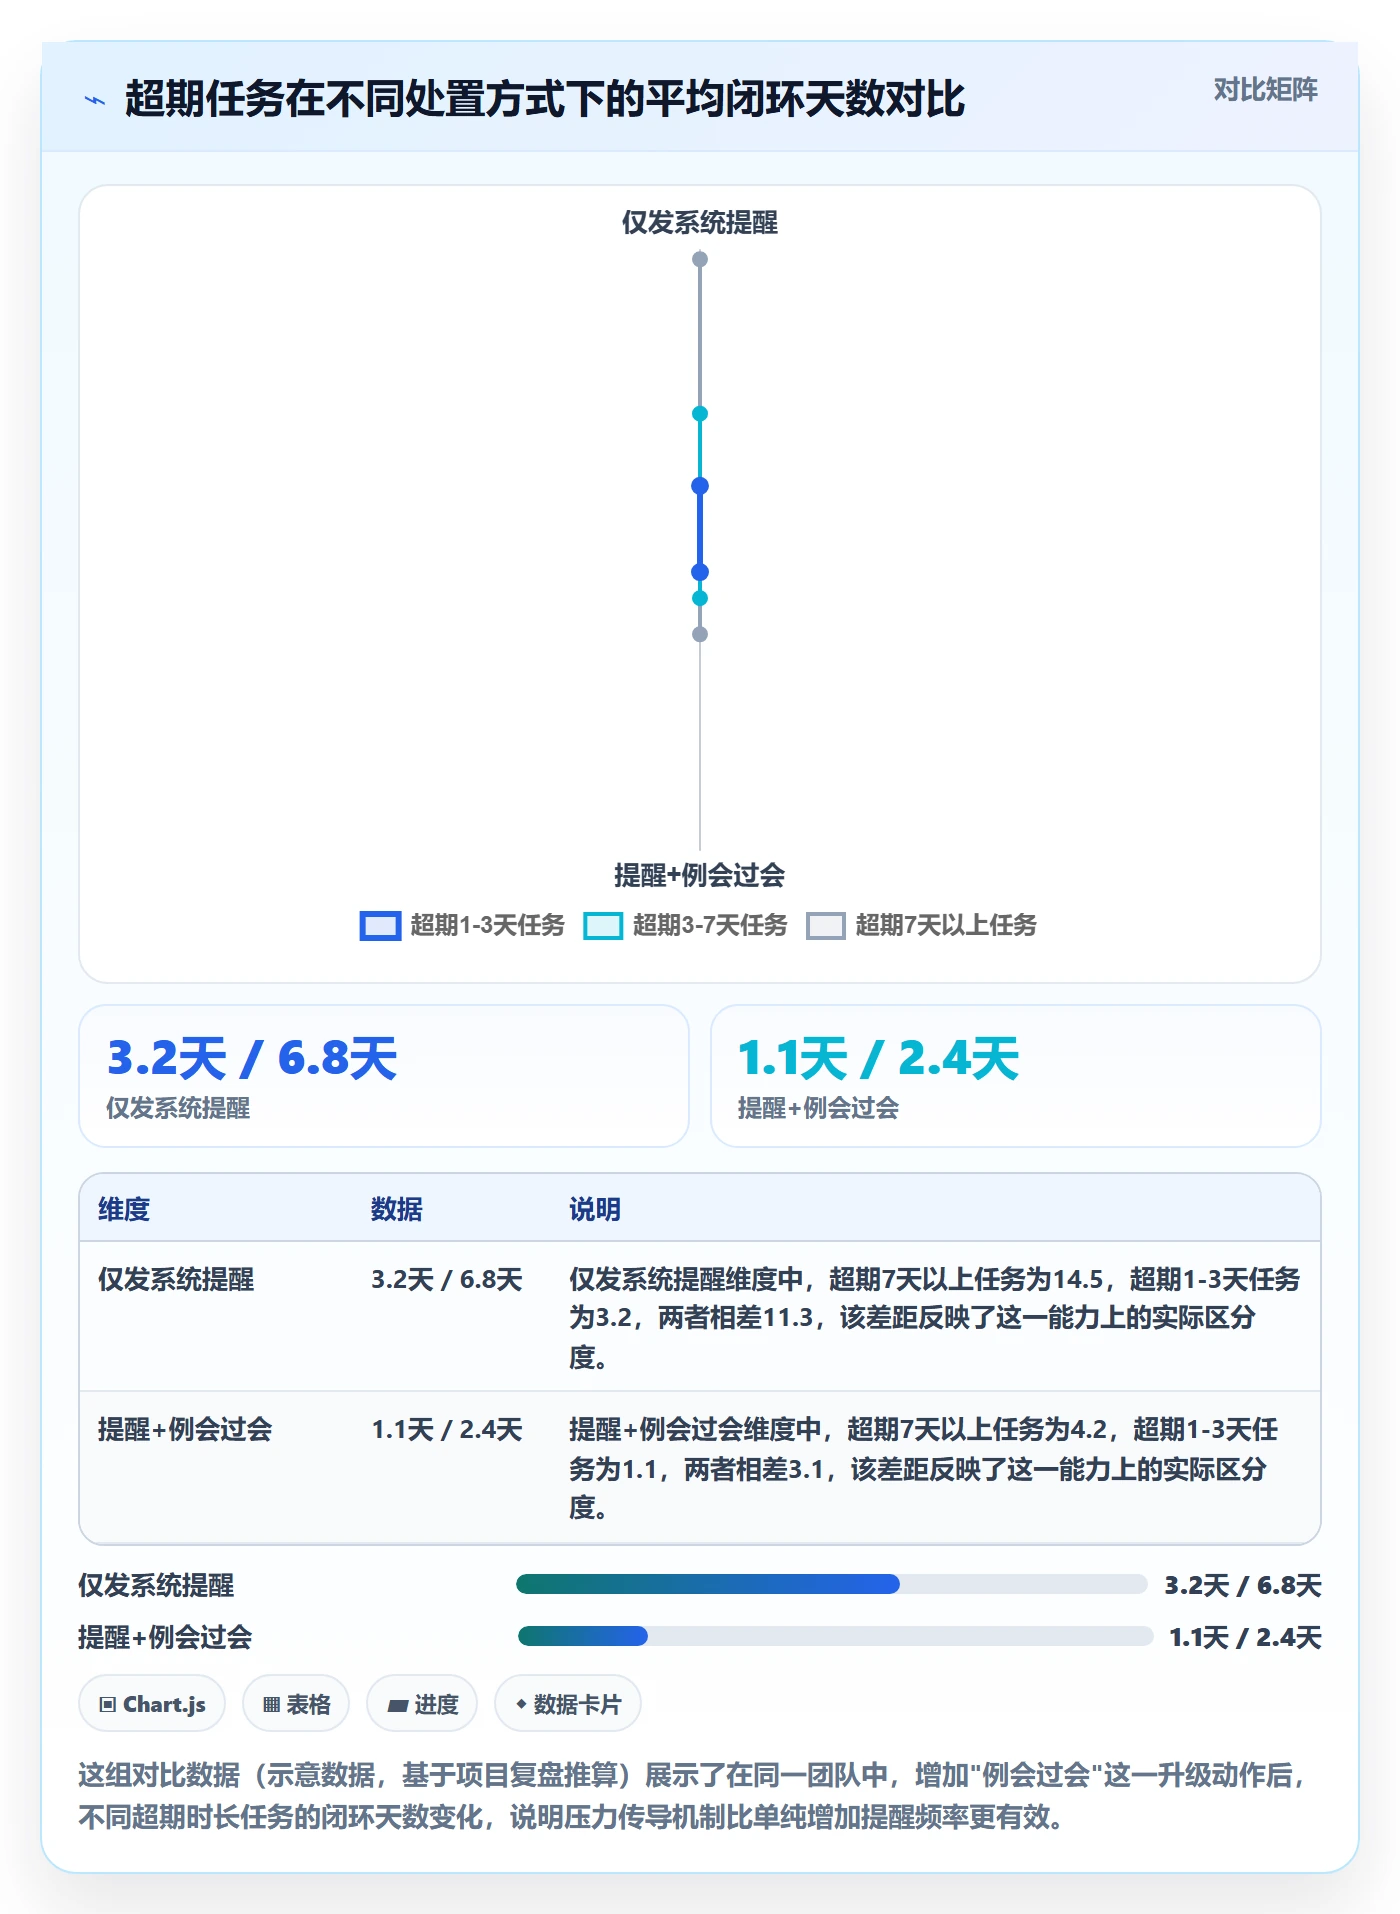1400x1914 pixels.
Task: Click the 提醒+例会过会 progress bar
Action: (835, 1636)
